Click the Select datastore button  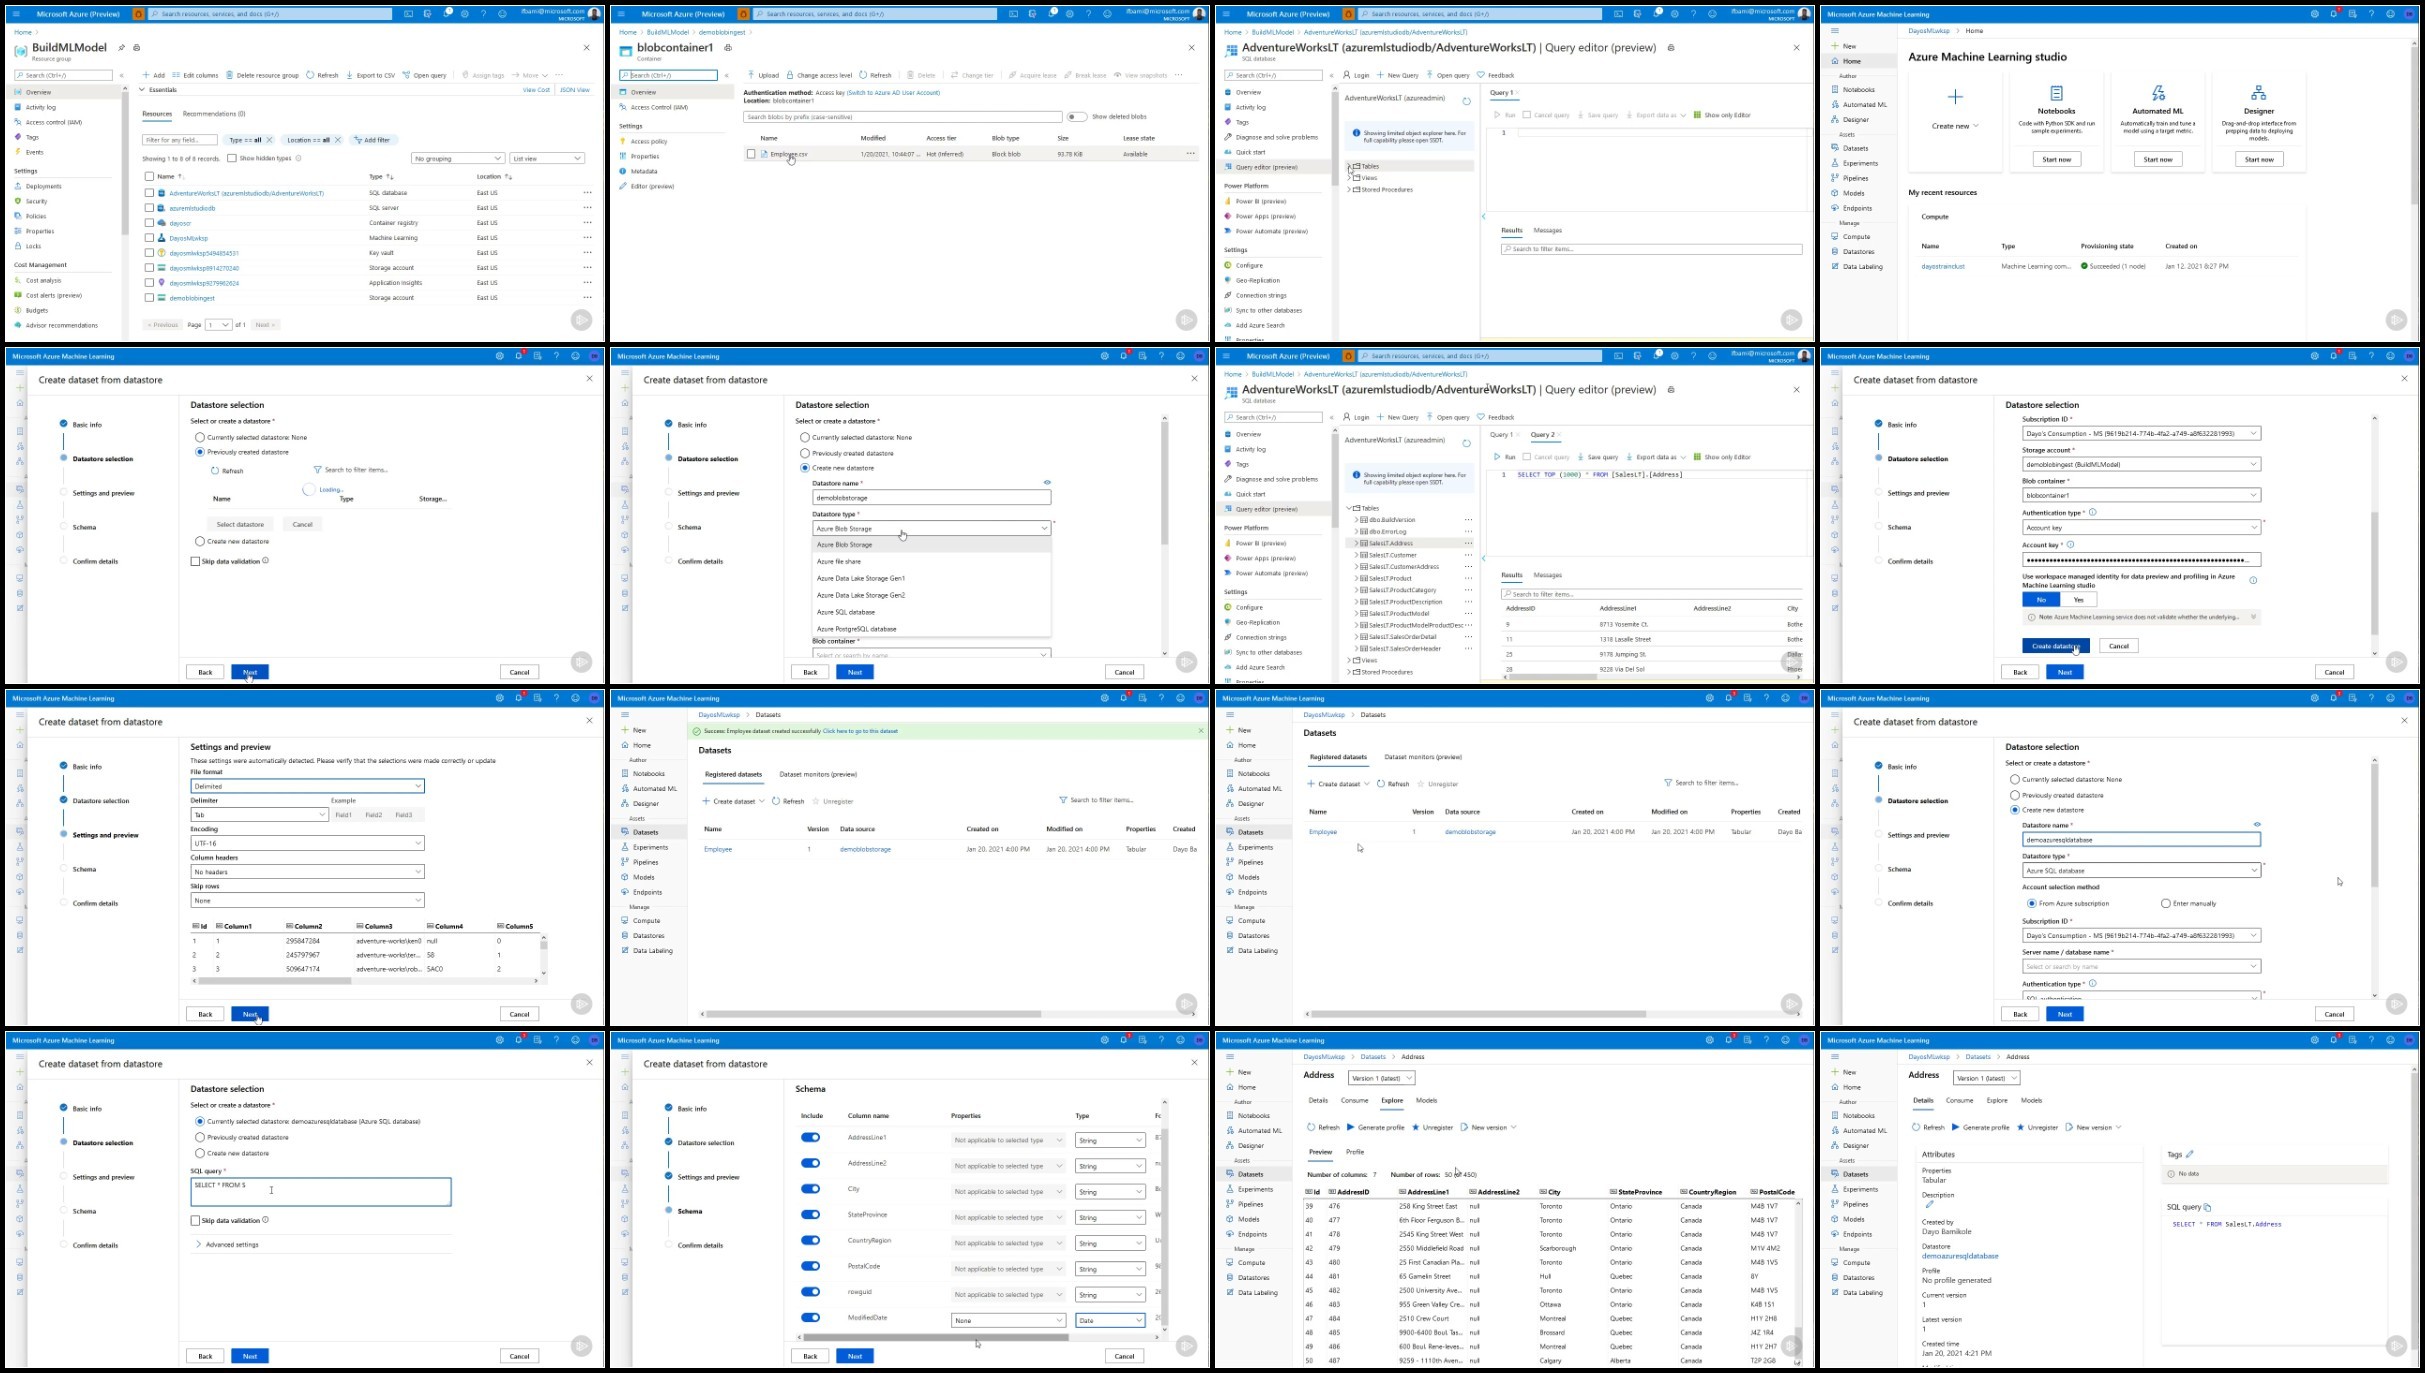pyautogui.click(x=240, y=524)
